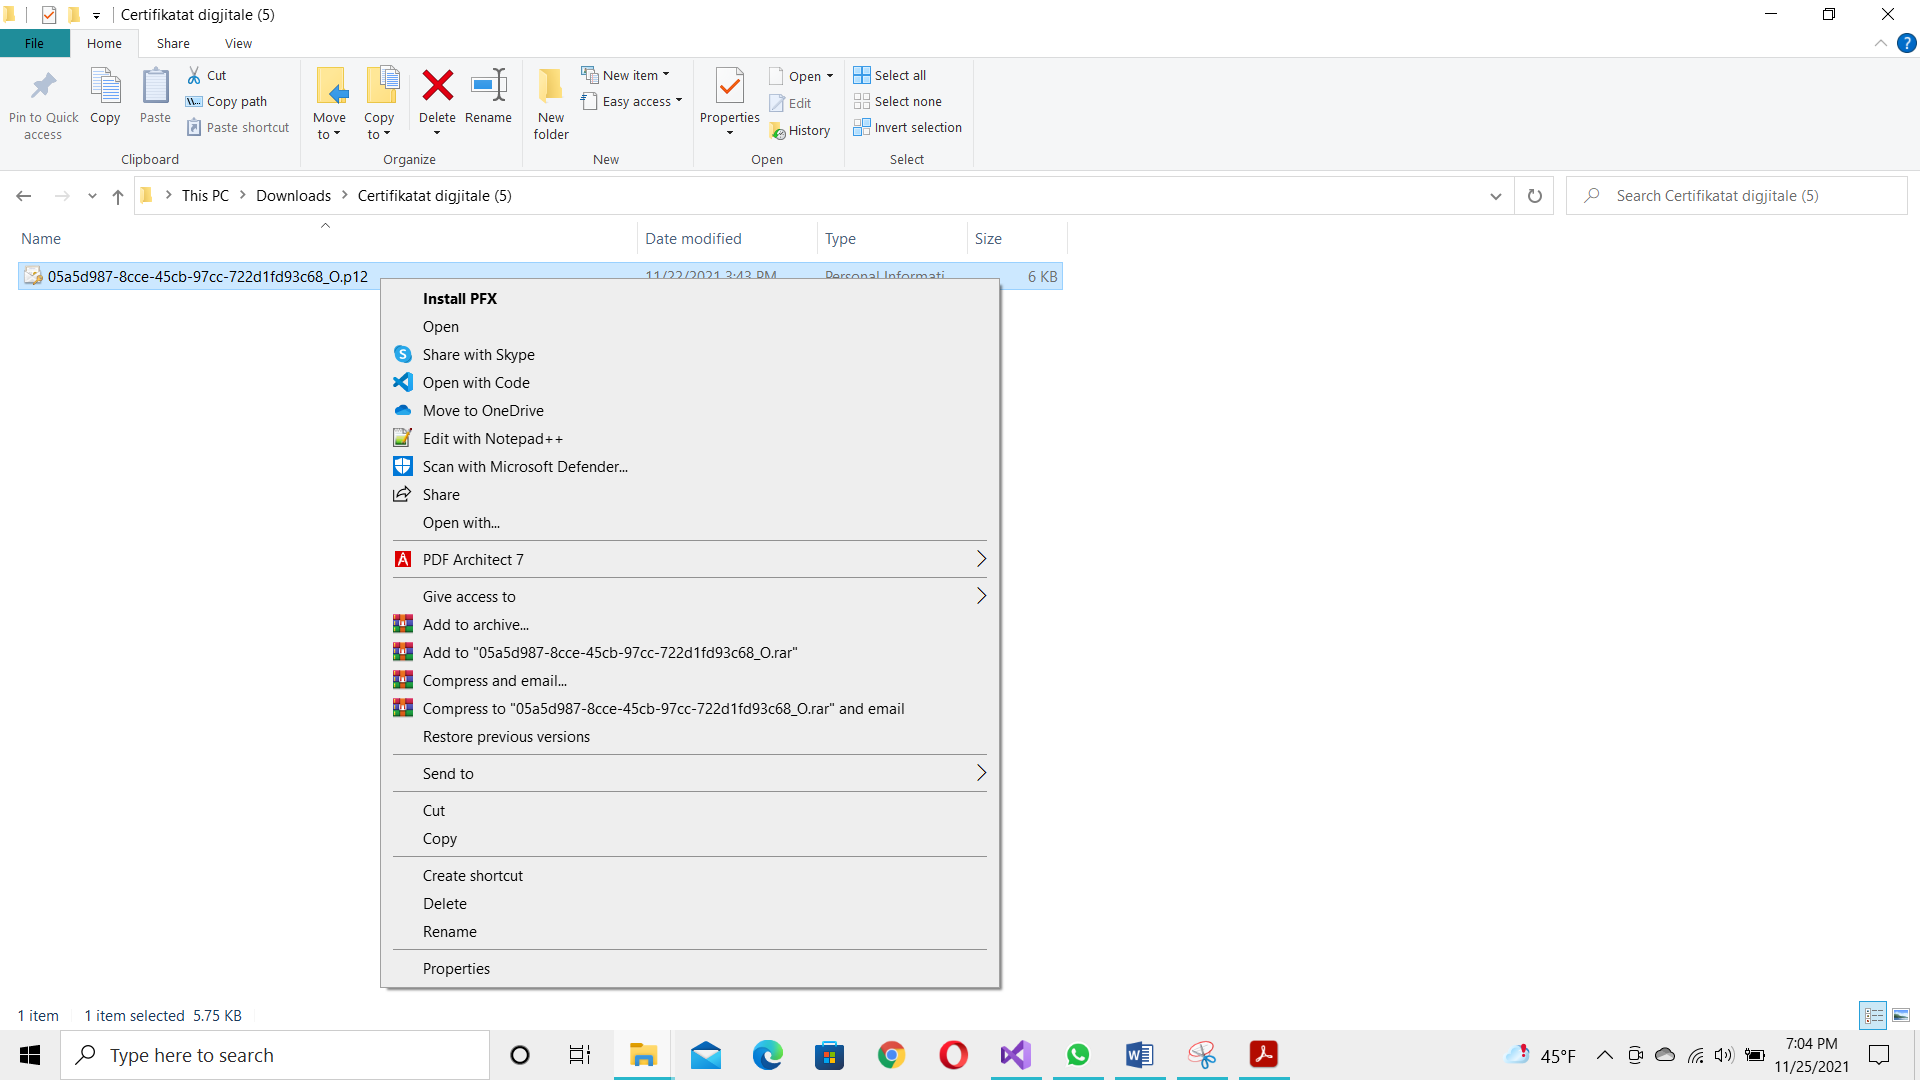This screenshot has width=1920, height=1080.
Task: Click the taskbar search field
Action: point(275,1055)
